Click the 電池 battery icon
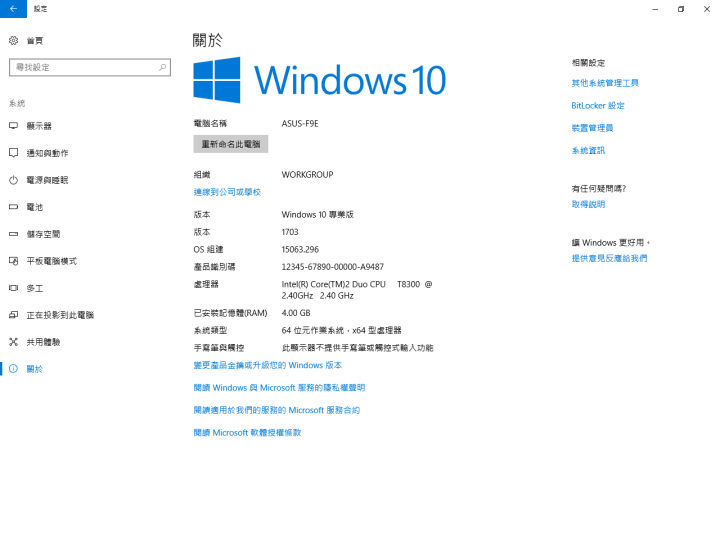 point(13,207)
